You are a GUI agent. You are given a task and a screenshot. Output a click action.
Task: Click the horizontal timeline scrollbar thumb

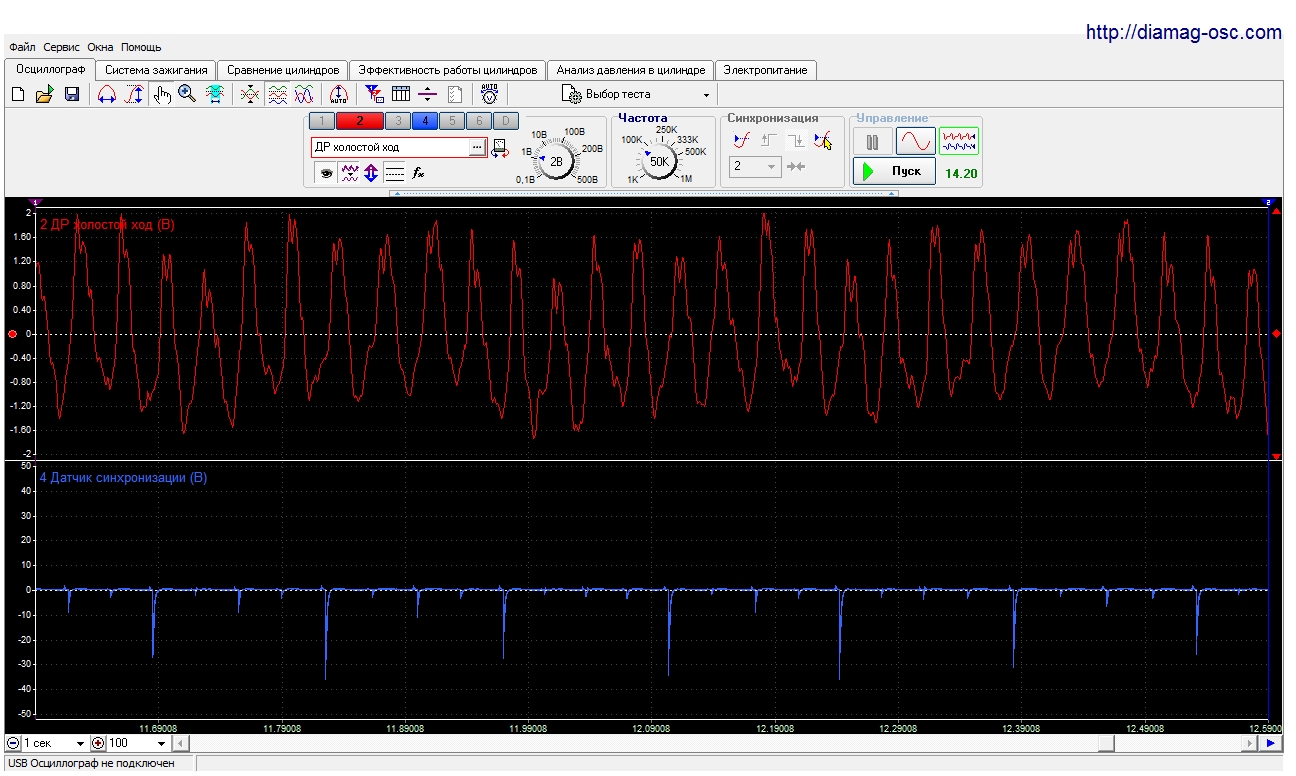click(x=1104, y=743)
